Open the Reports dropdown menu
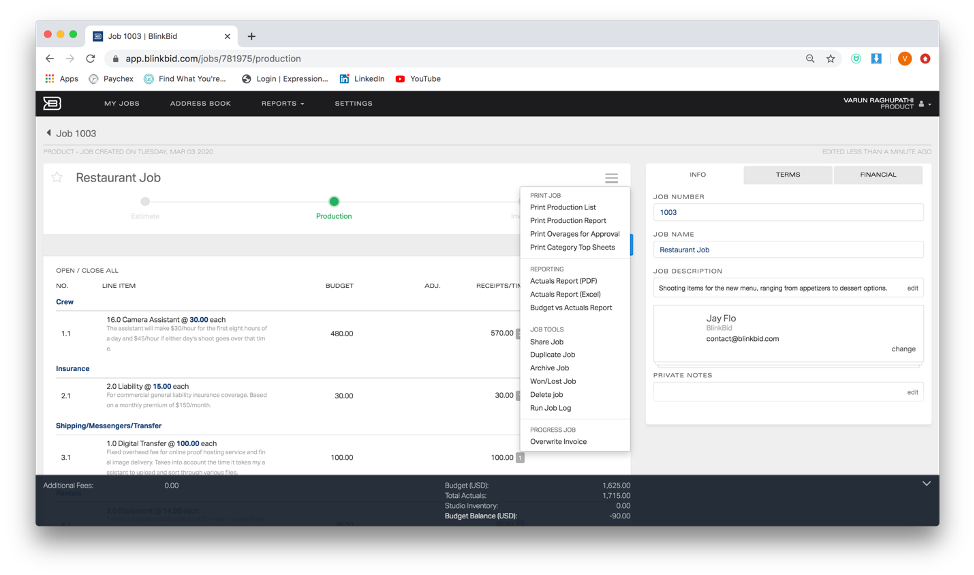Image resolution: width=974 pixels, height=575 pixels. point(283,104)
